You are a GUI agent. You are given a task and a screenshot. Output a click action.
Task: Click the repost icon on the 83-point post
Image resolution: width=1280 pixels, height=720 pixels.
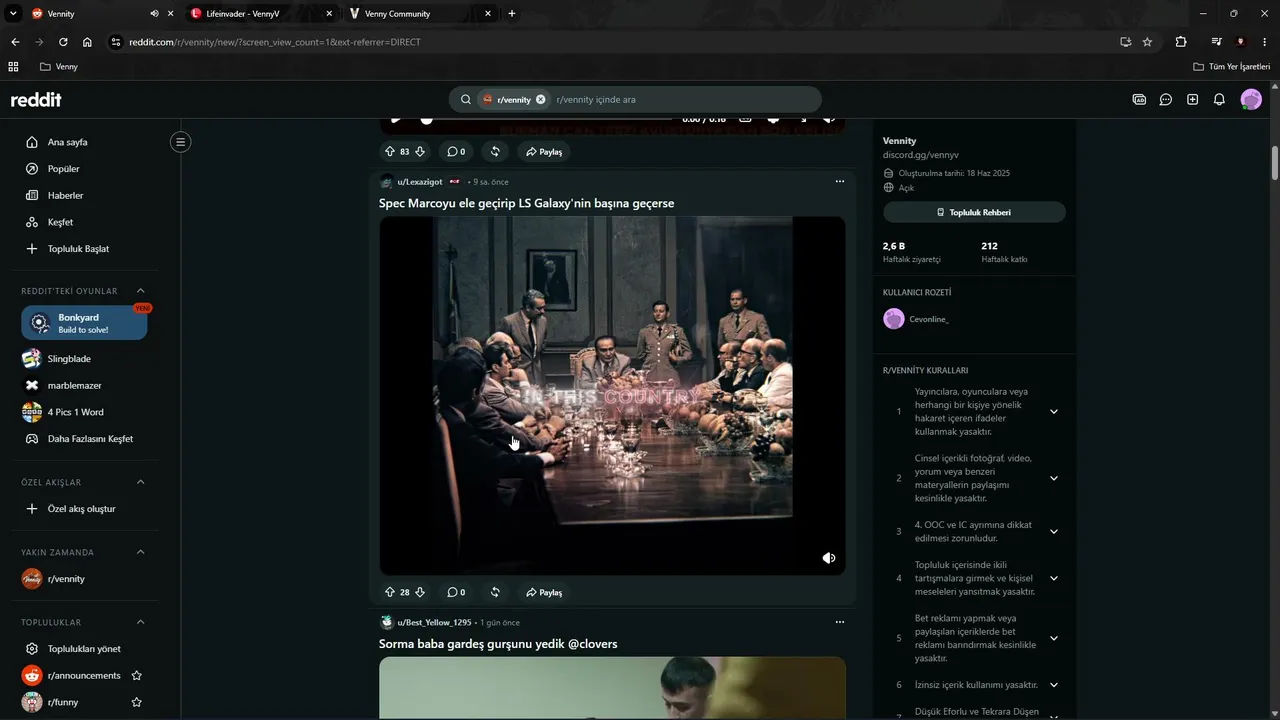[495, 152]
